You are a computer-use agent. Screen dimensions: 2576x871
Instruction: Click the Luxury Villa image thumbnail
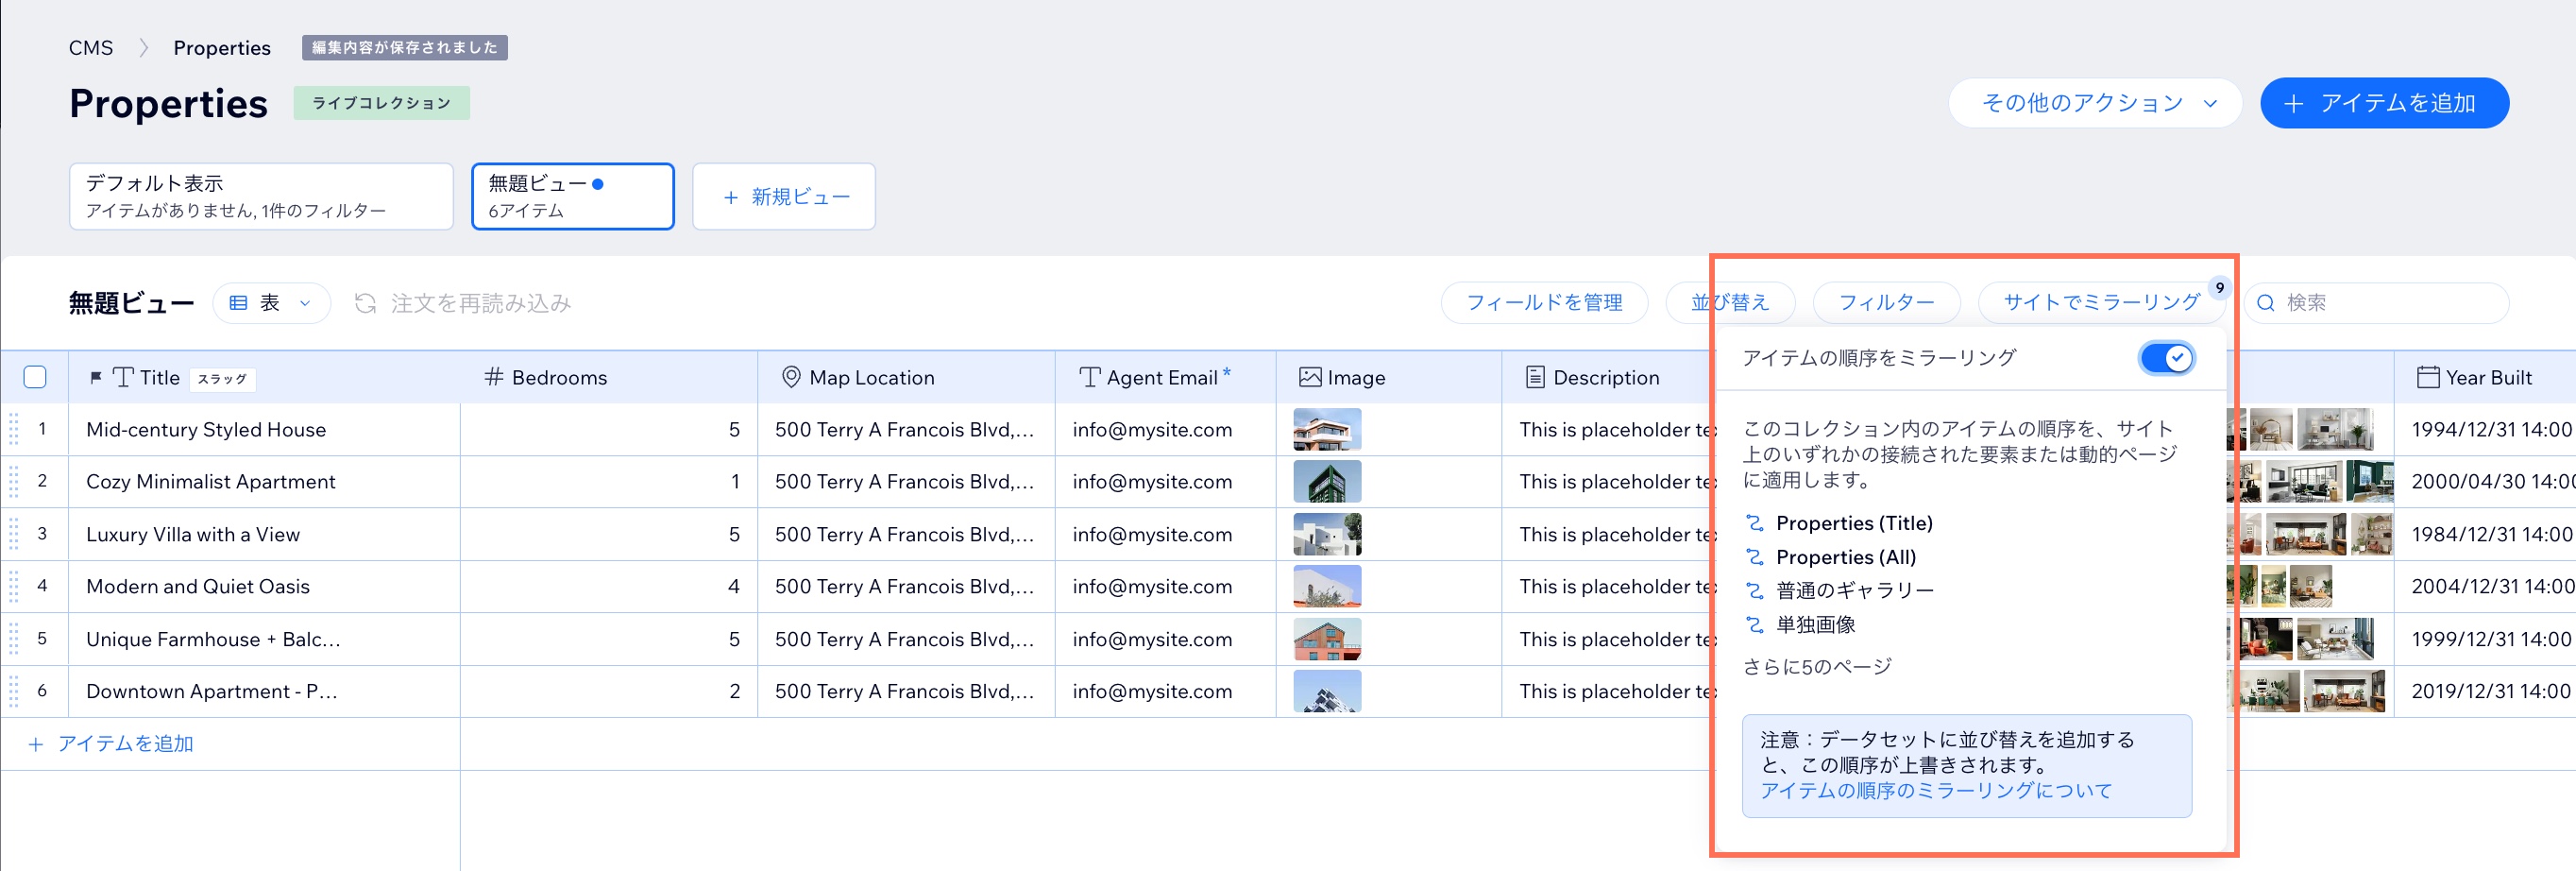1326,534
